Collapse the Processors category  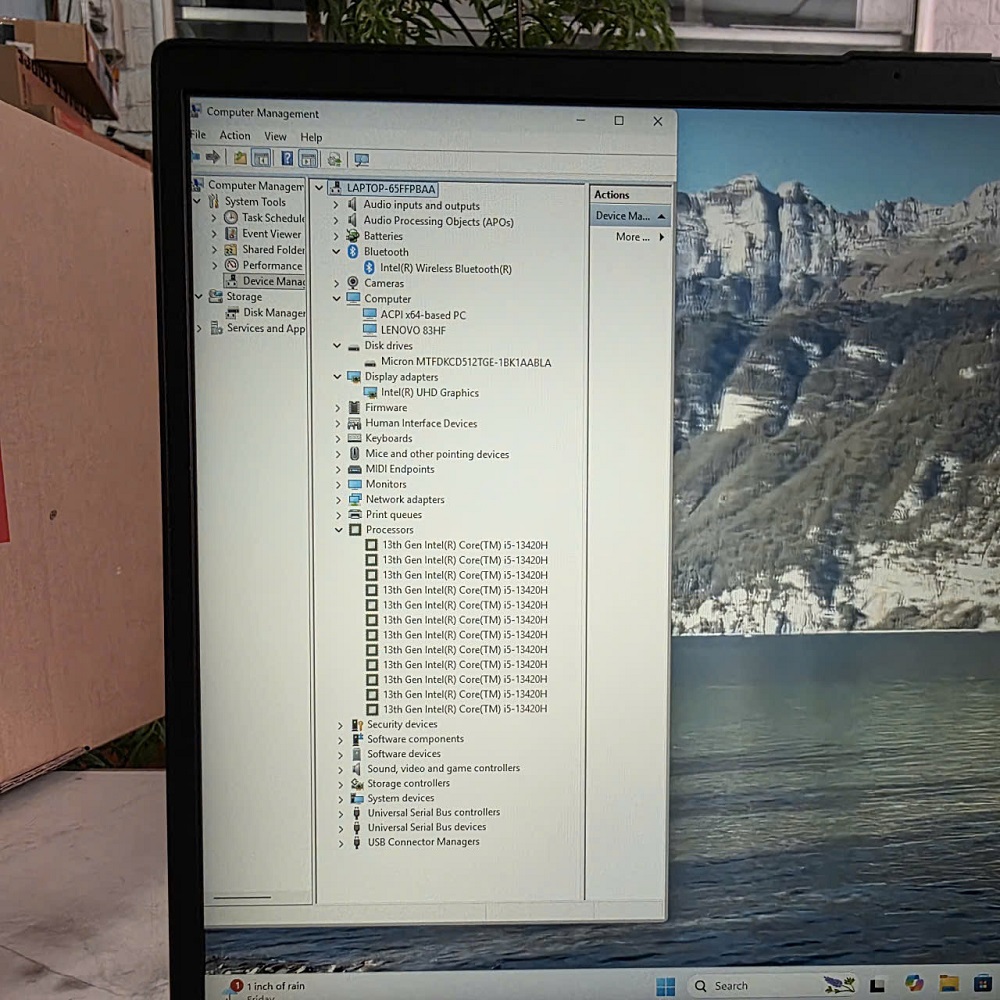339,529
